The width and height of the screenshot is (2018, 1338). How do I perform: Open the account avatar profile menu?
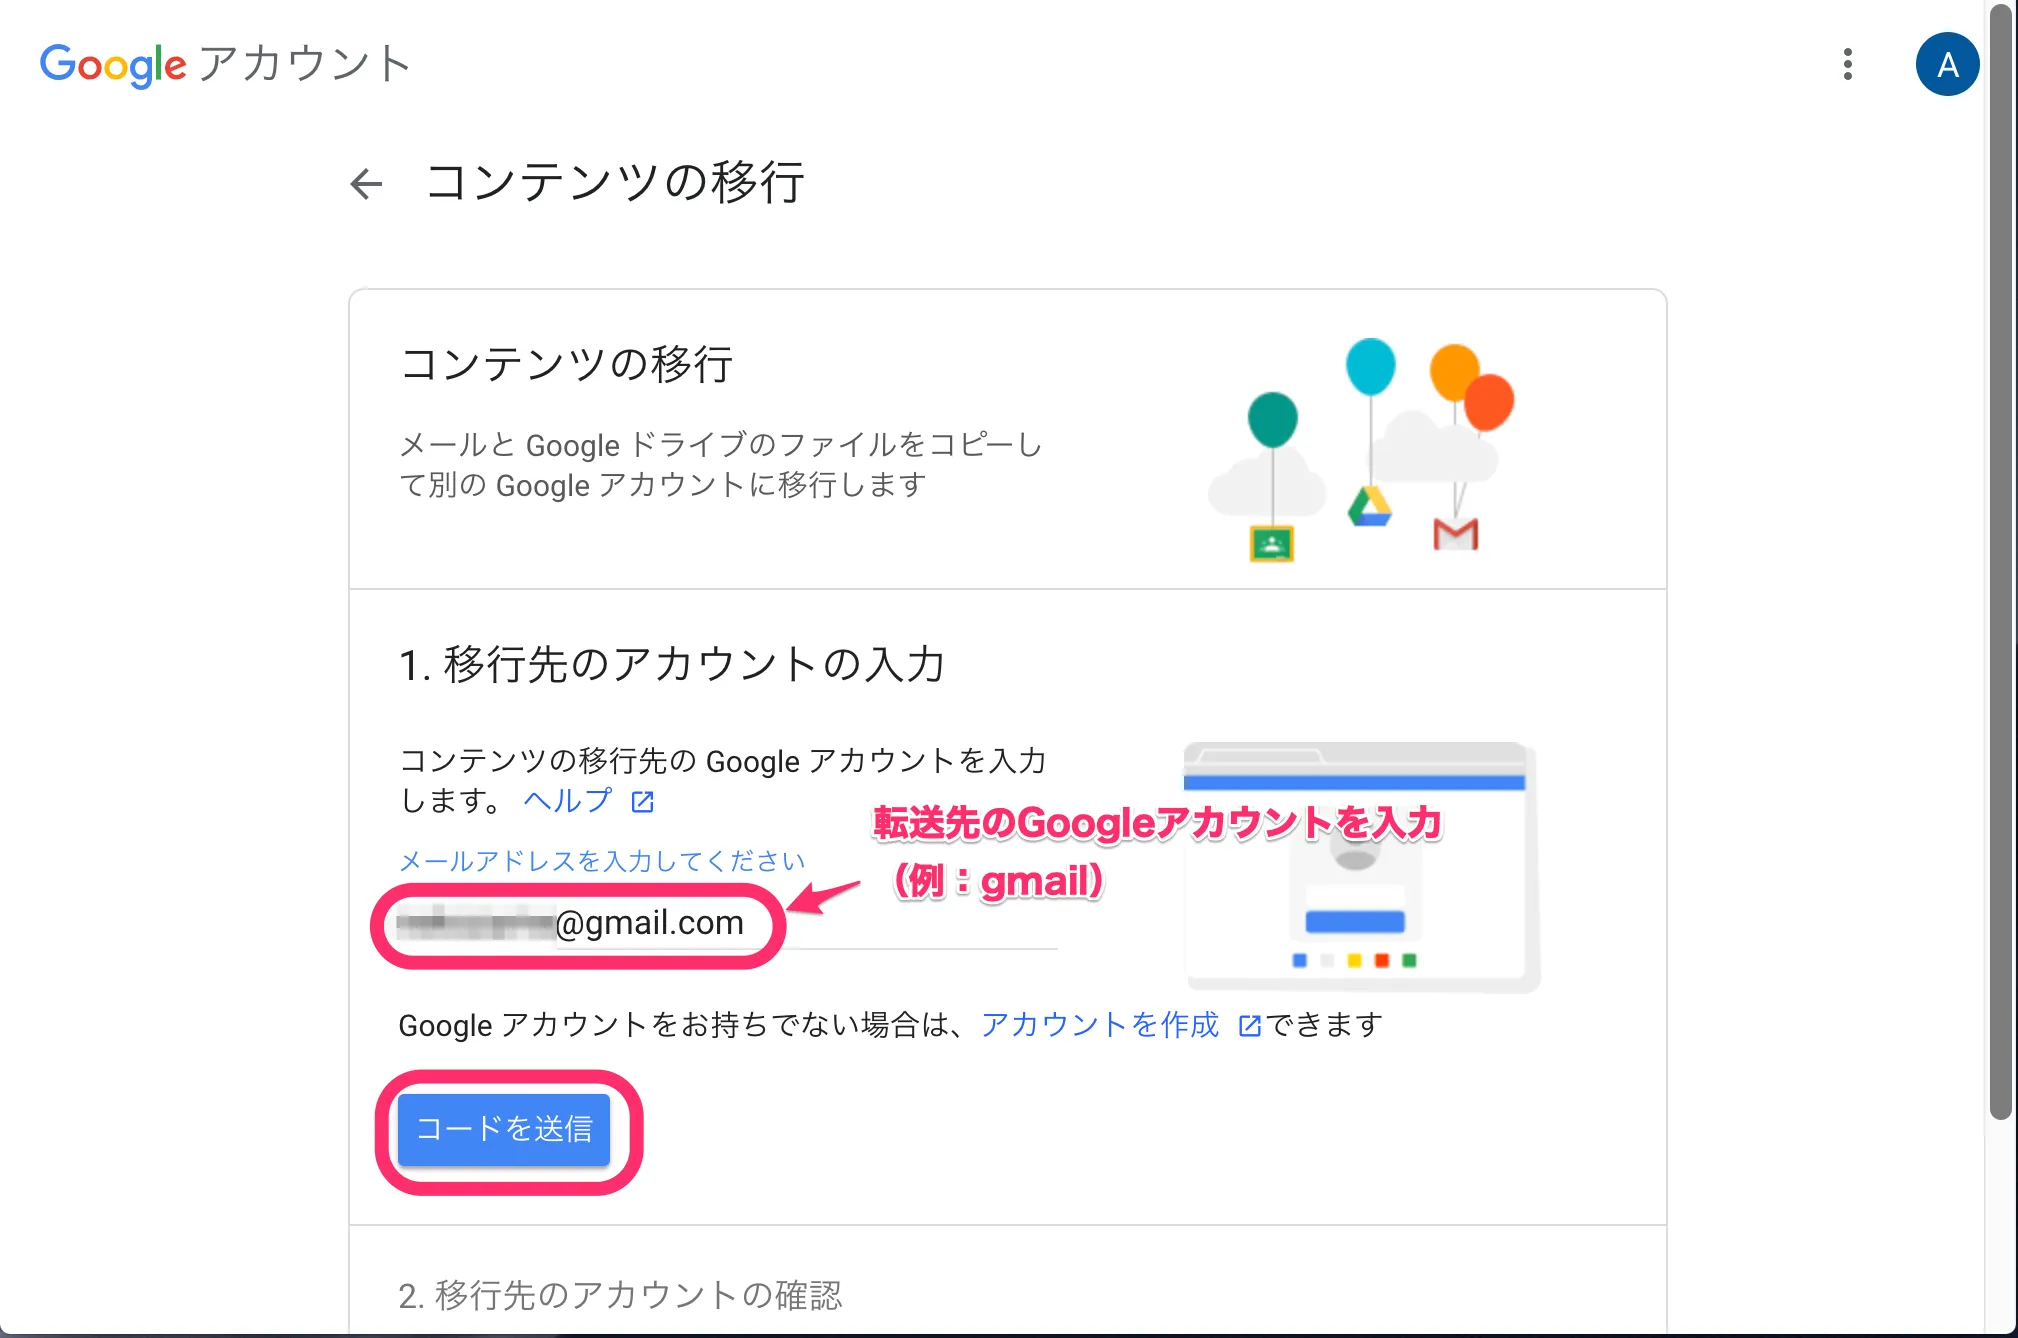point(1946,65)
